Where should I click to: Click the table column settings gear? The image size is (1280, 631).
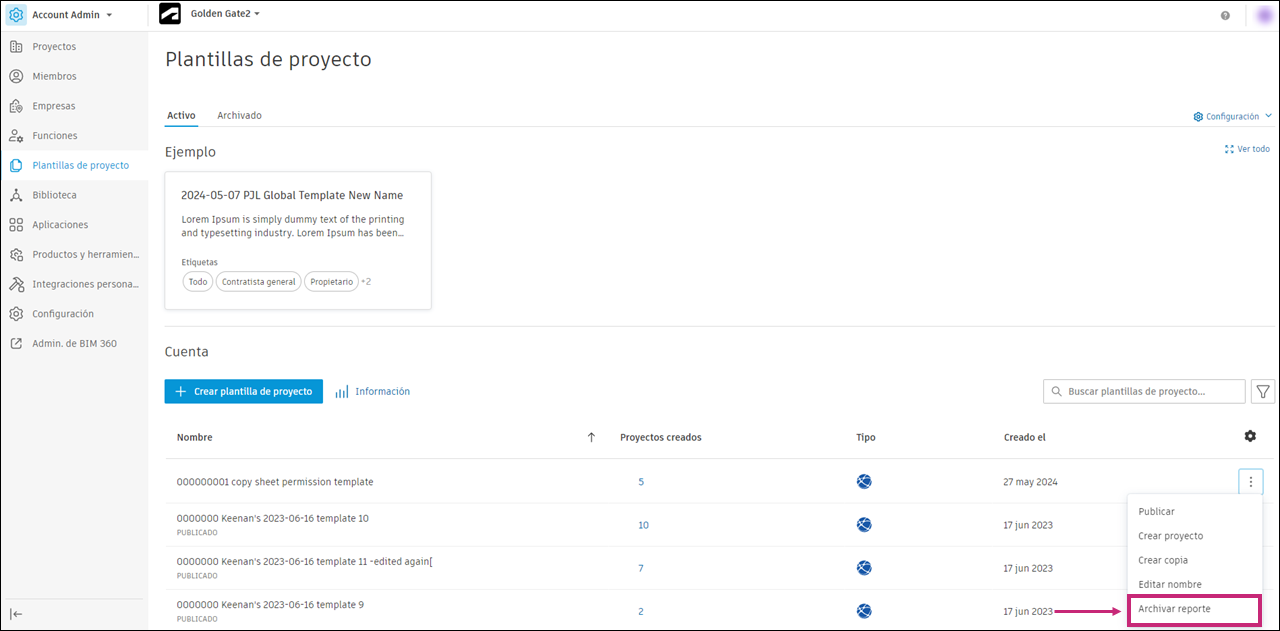(1250, 436)
